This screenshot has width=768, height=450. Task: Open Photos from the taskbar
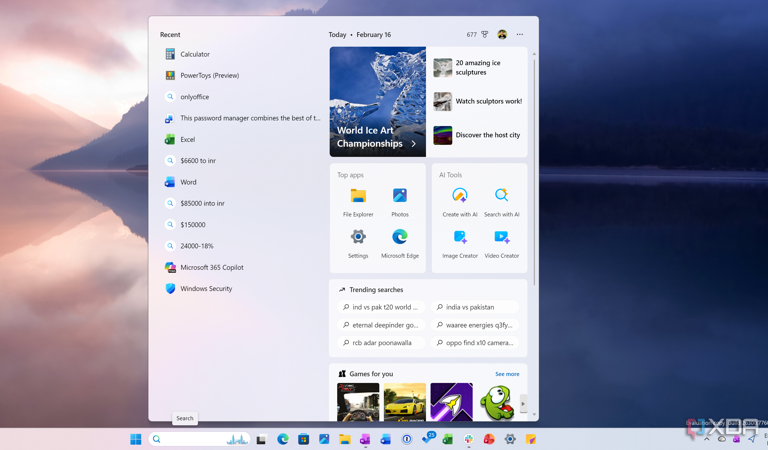(x=324, y=439)
